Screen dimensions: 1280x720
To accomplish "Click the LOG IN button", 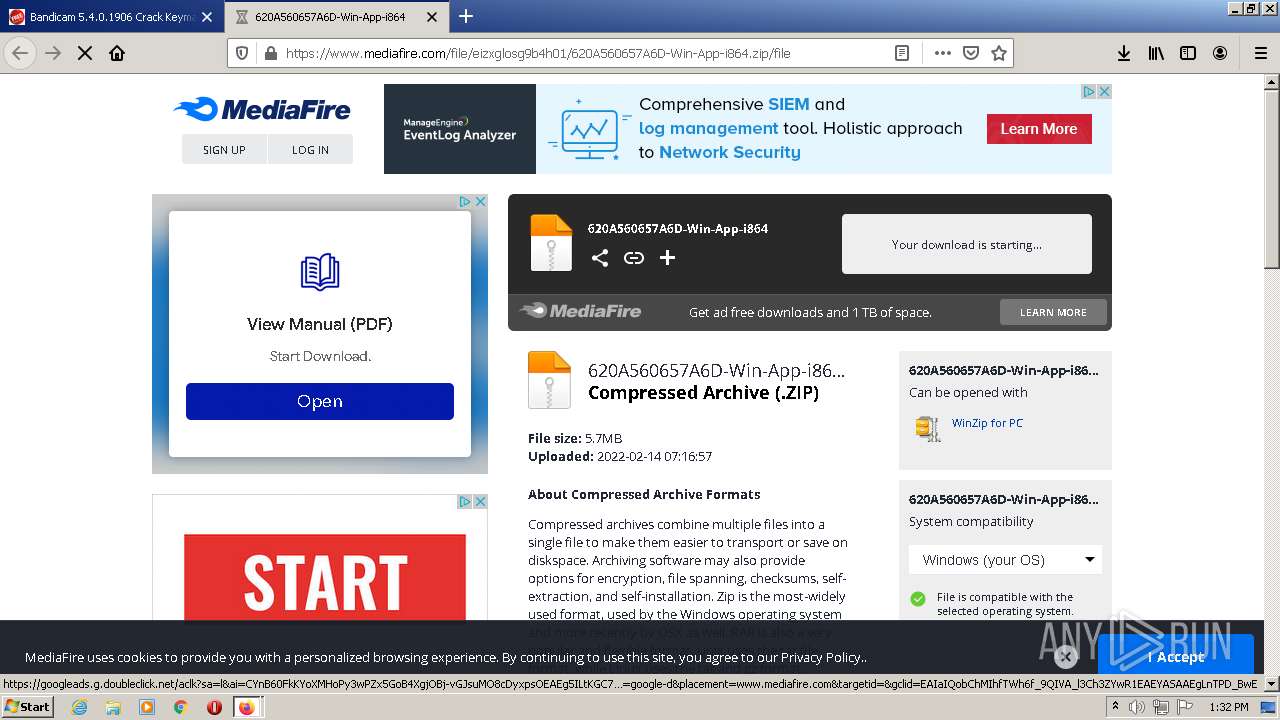I will pos(310,149).
